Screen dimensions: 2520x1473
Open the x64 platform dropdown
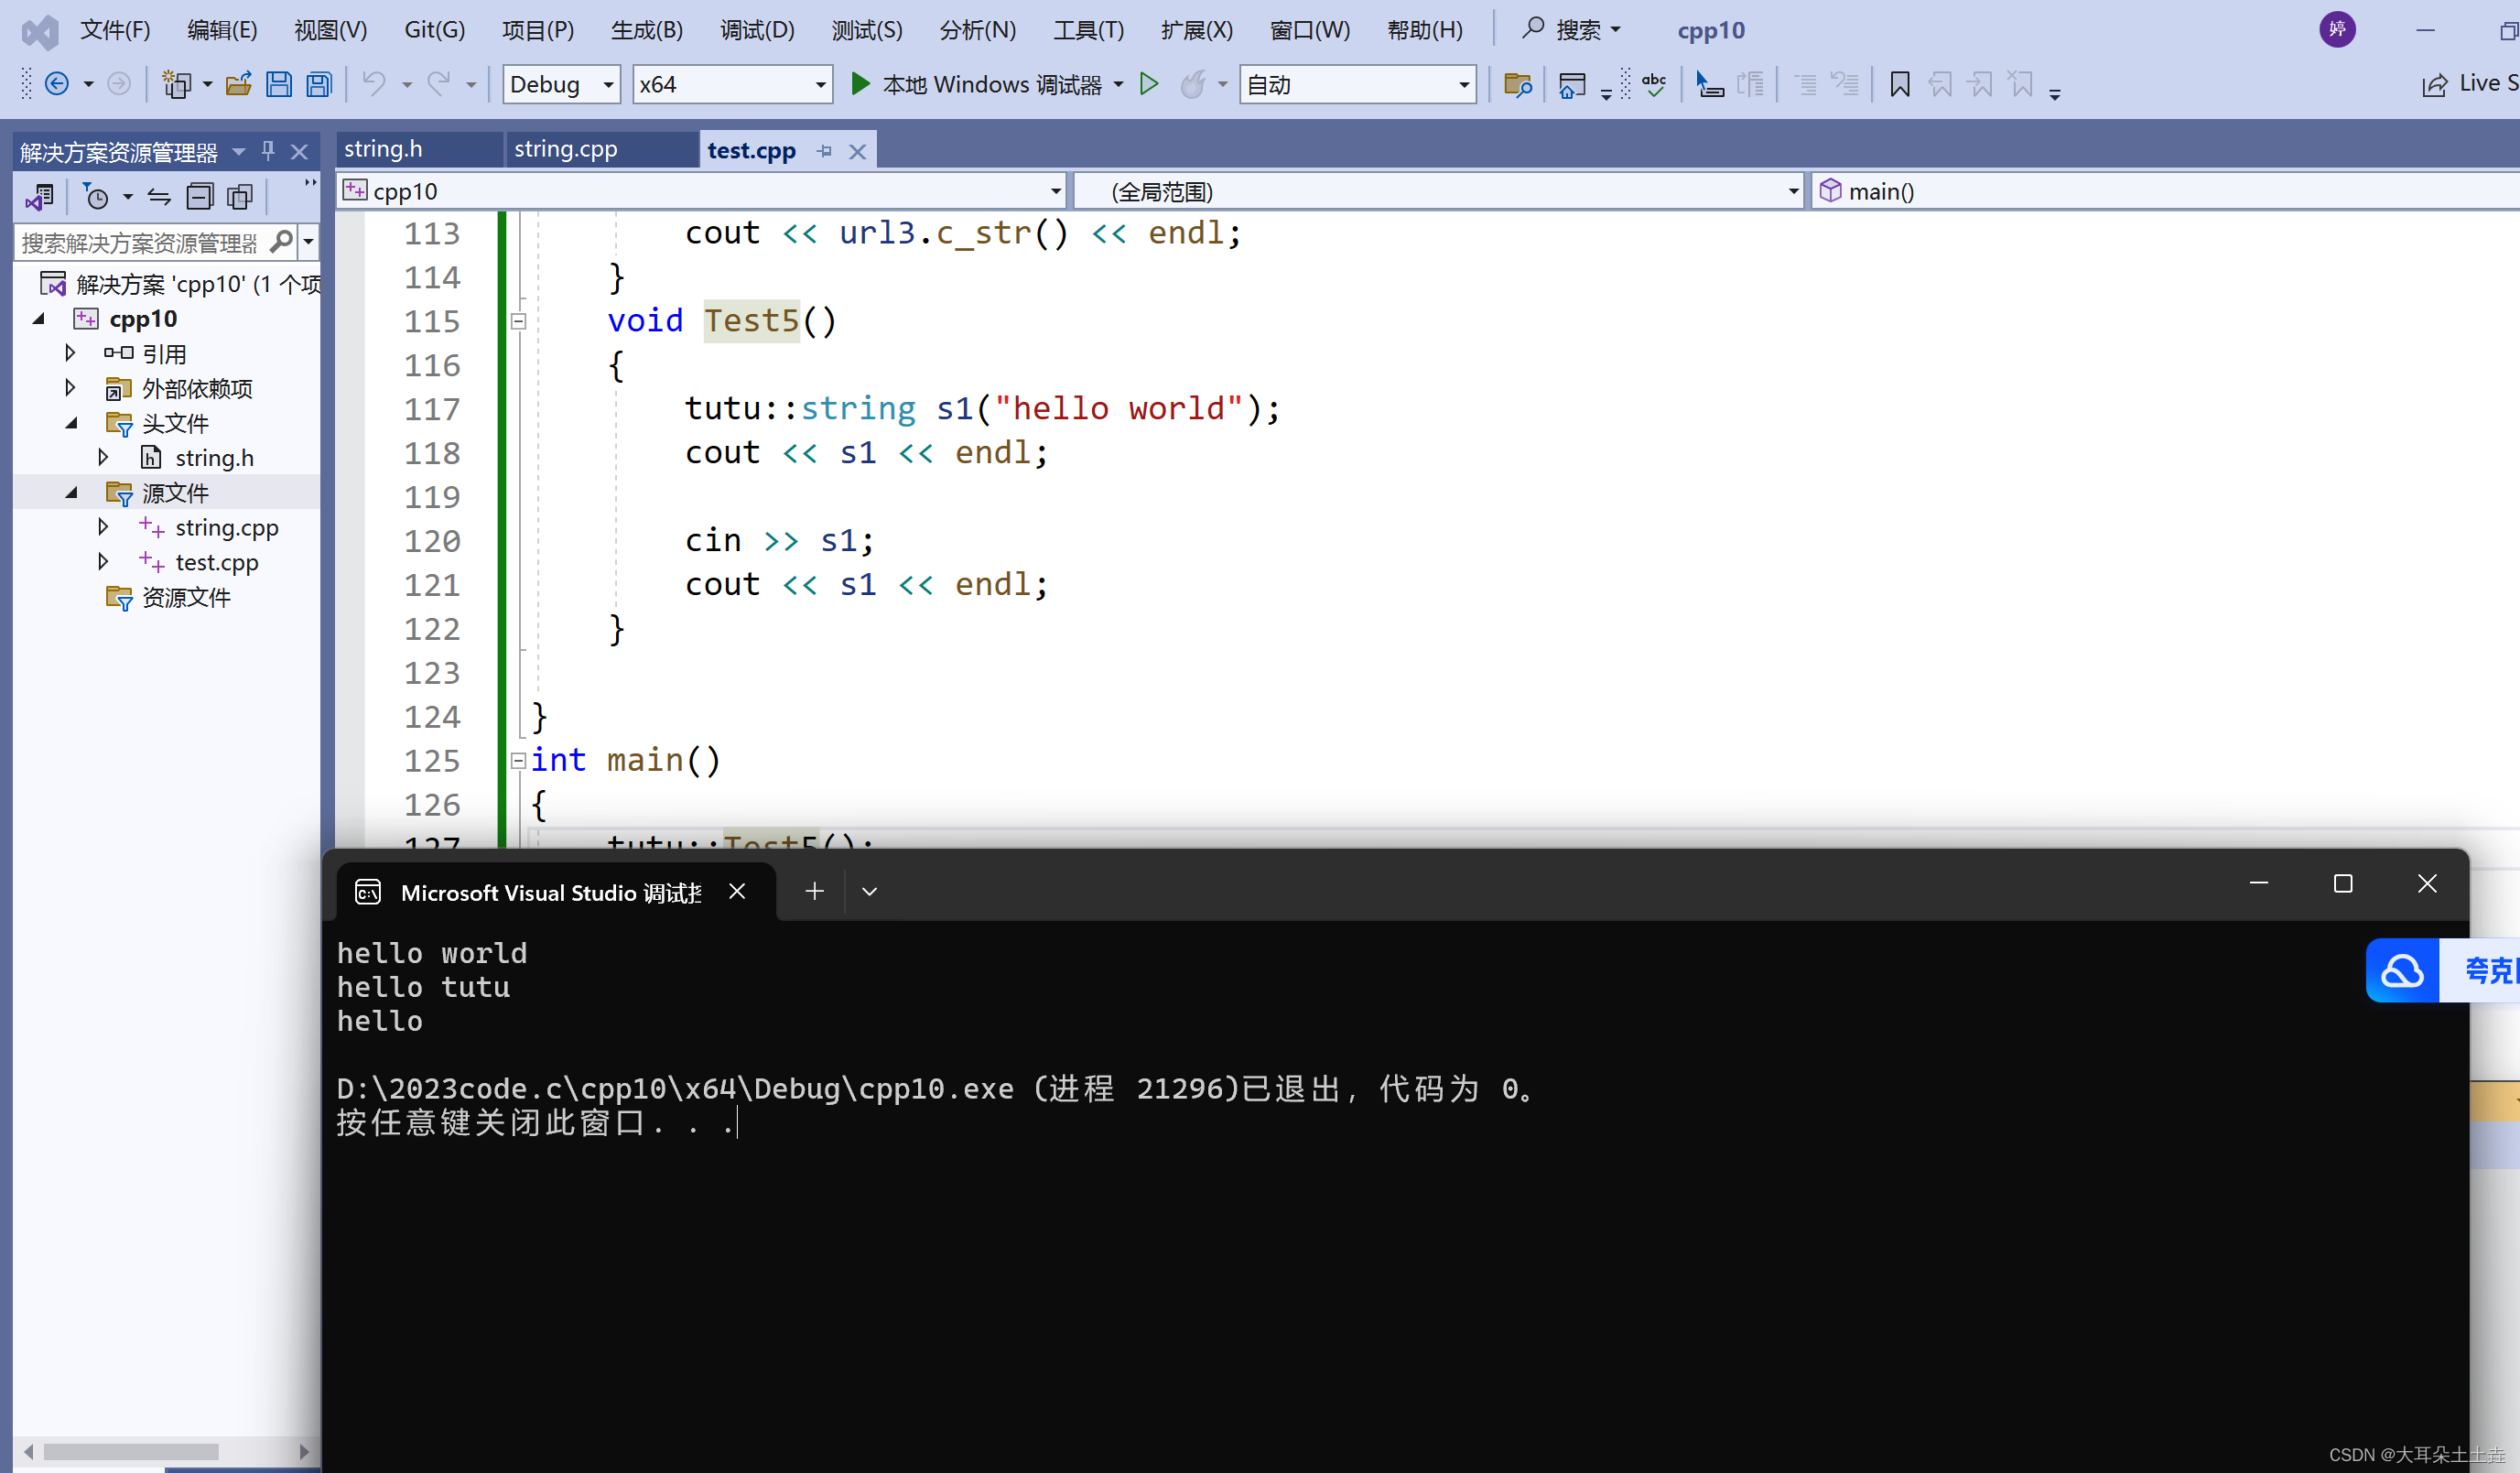pos(820,85)
